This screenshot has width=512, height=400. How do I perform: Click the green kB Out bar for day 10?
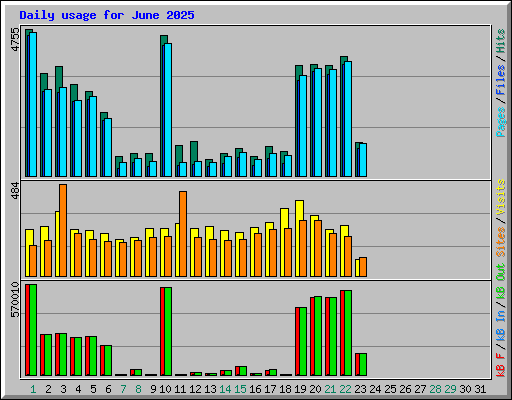pyautogui.click(x=168, y=331)
